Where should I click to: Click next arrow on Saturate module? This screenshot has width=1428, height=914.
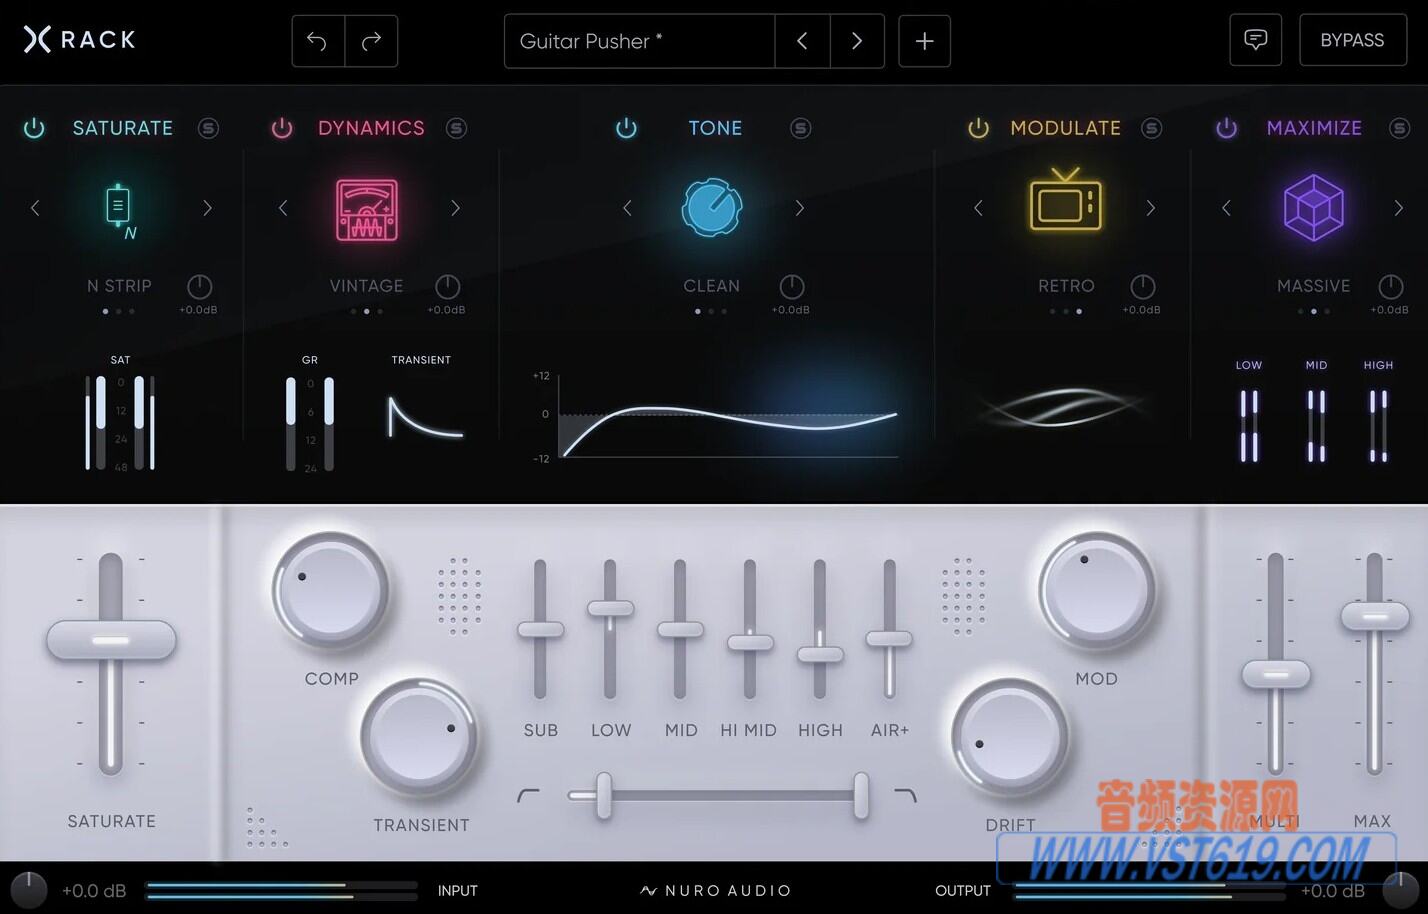pos(207,207)
